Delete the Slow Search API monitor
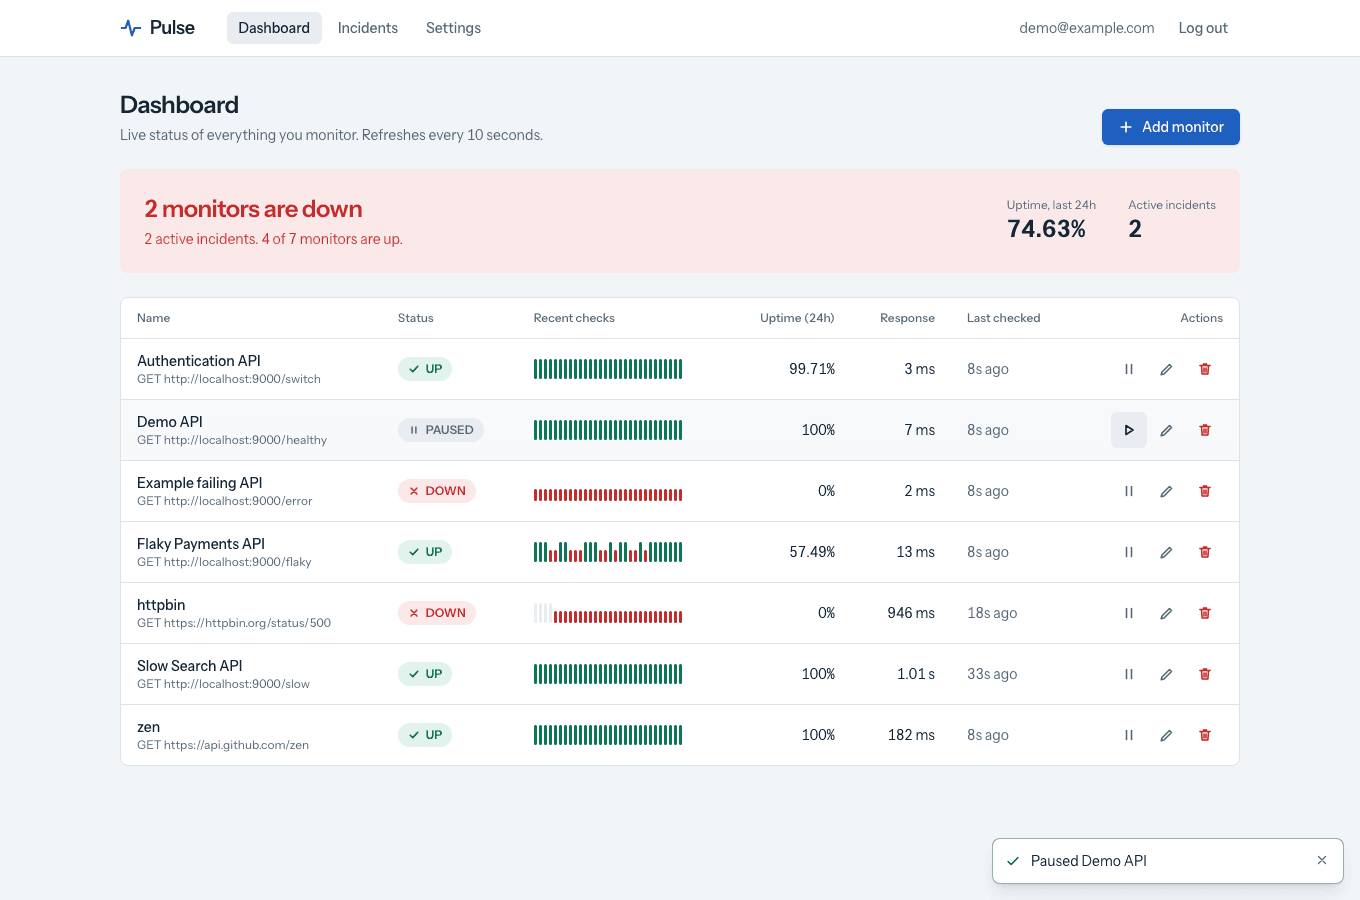 click(x=1205, y=674)
